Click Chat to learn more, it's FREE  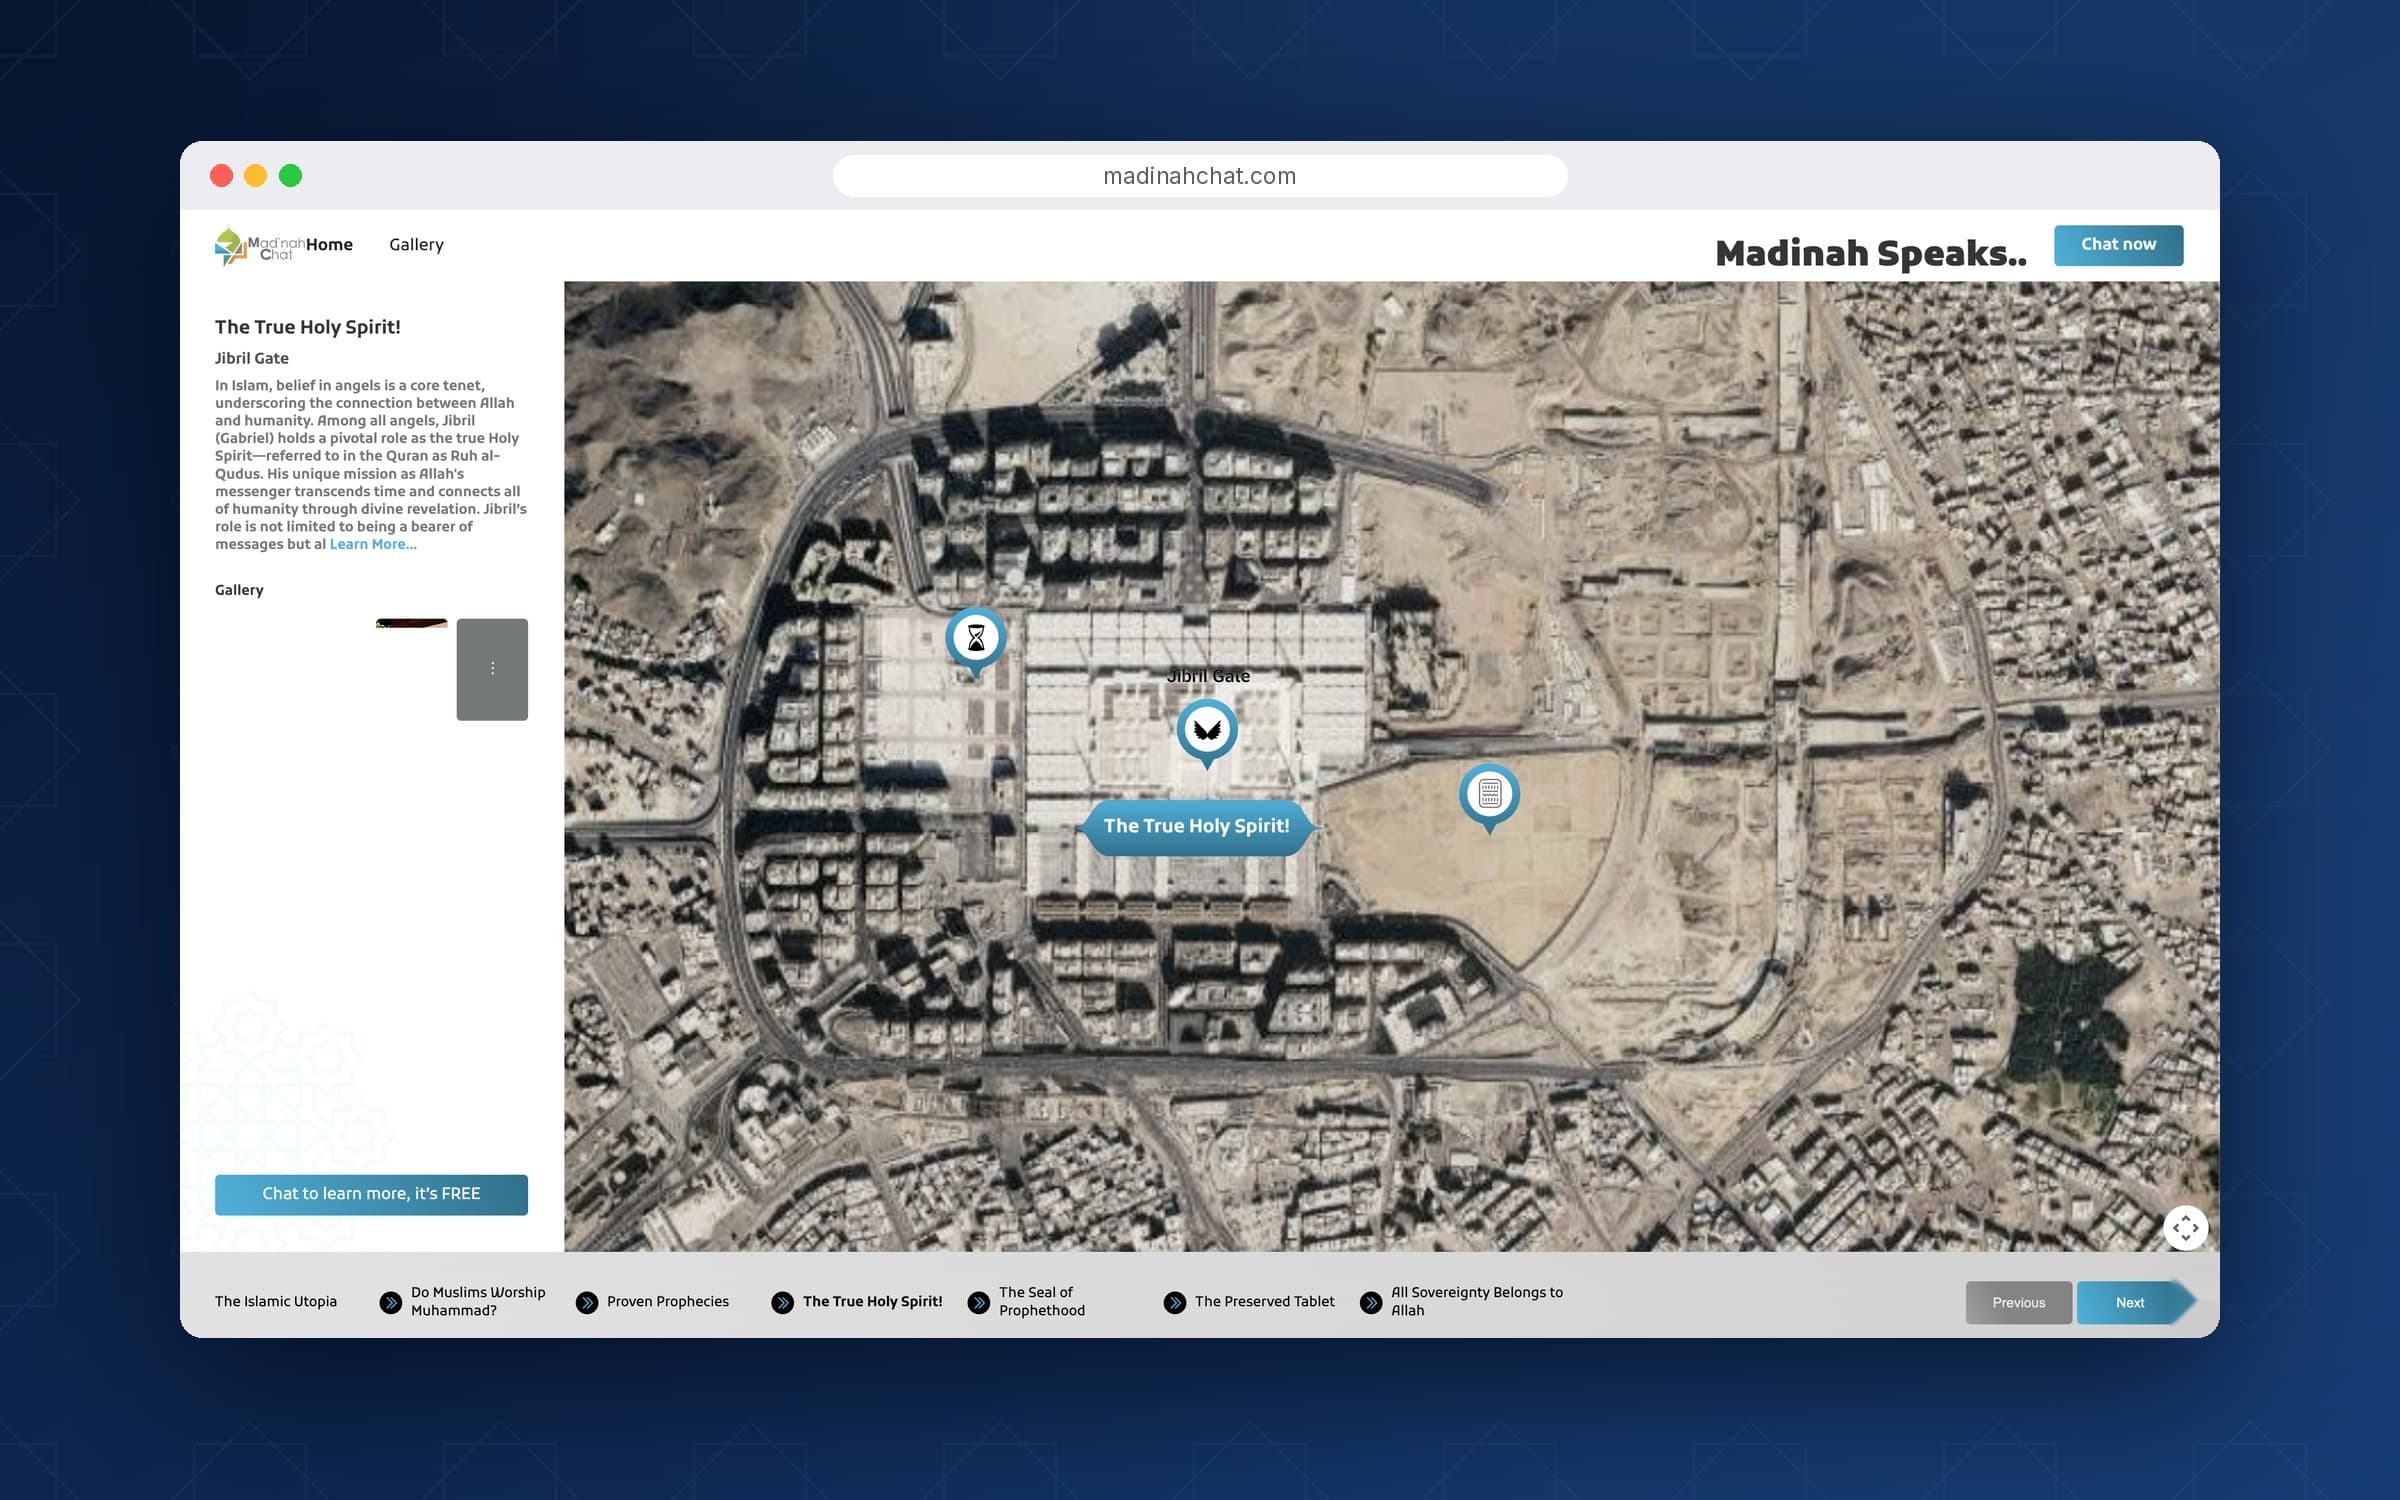371,1194
